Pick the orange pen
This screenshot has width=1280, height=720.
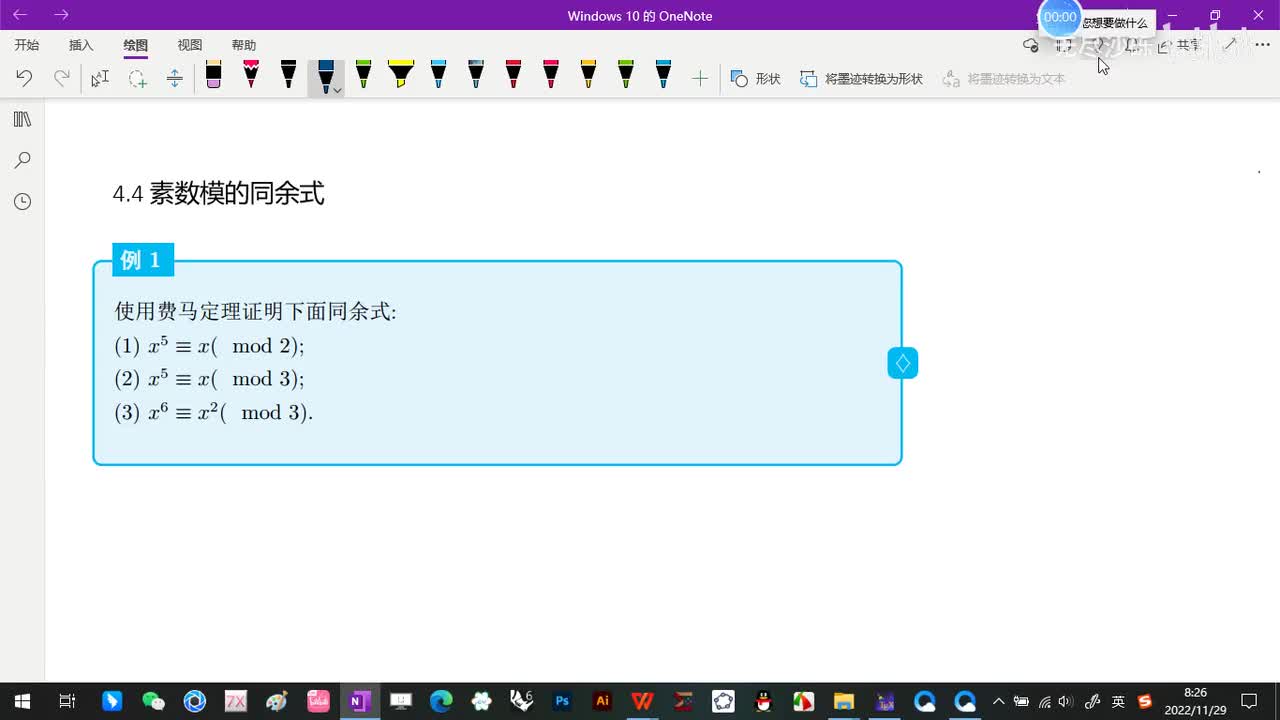click(588, 75)
